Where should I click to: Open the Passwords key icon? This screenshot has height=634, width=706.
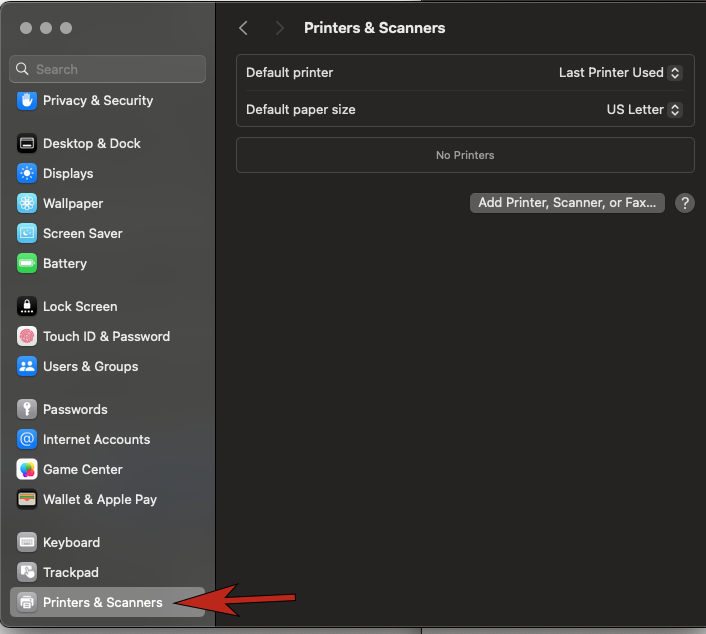(27, 409)
